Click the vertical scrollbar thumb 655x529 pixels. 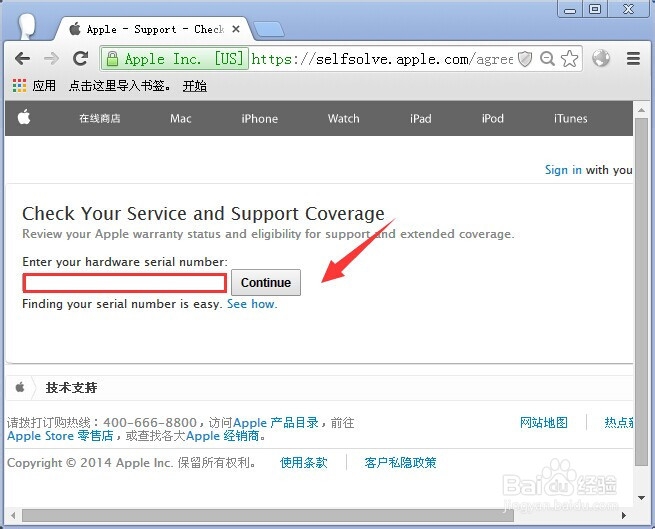click(641, 292)
